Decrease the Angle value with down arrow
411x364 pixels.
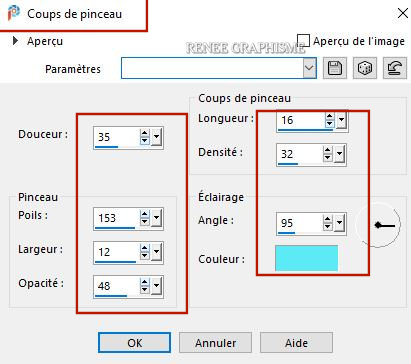[328, 227]
